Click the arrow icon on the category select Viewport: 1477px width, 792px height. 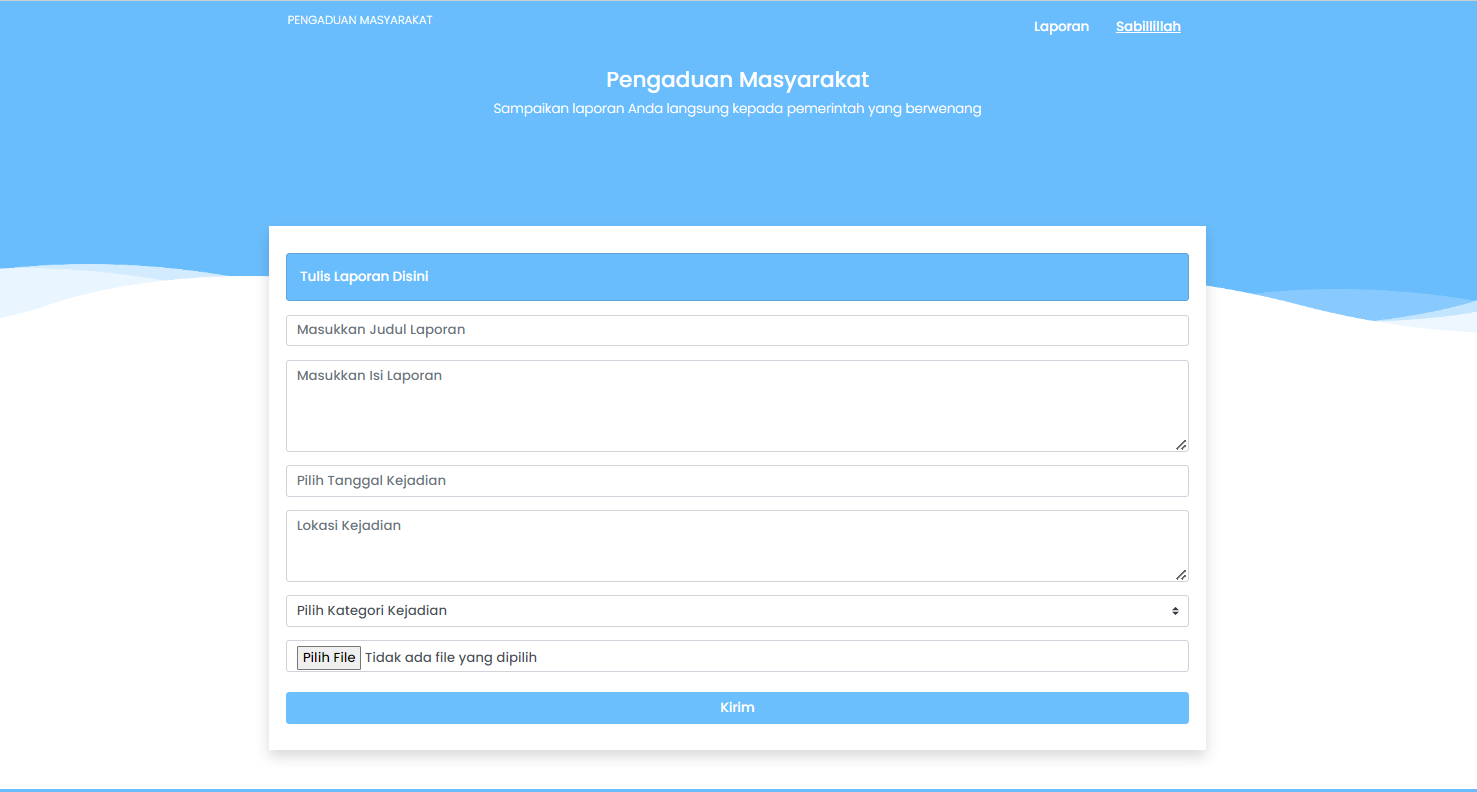1175,611
